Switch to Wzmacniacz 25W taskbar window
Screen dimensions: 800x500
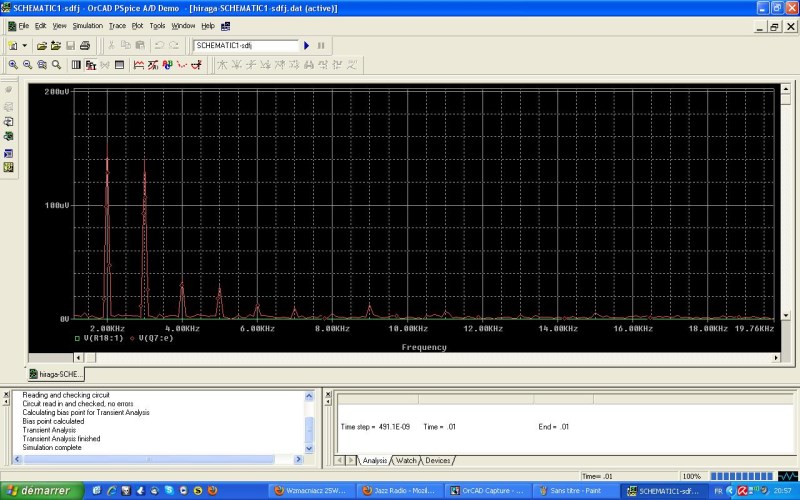[x=311, y=491]
